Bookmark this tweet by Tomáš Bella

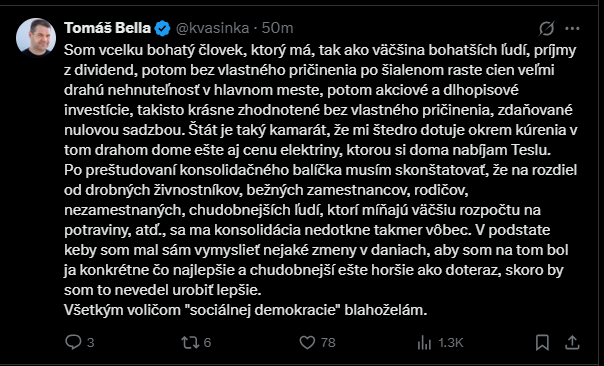point(542,342)
